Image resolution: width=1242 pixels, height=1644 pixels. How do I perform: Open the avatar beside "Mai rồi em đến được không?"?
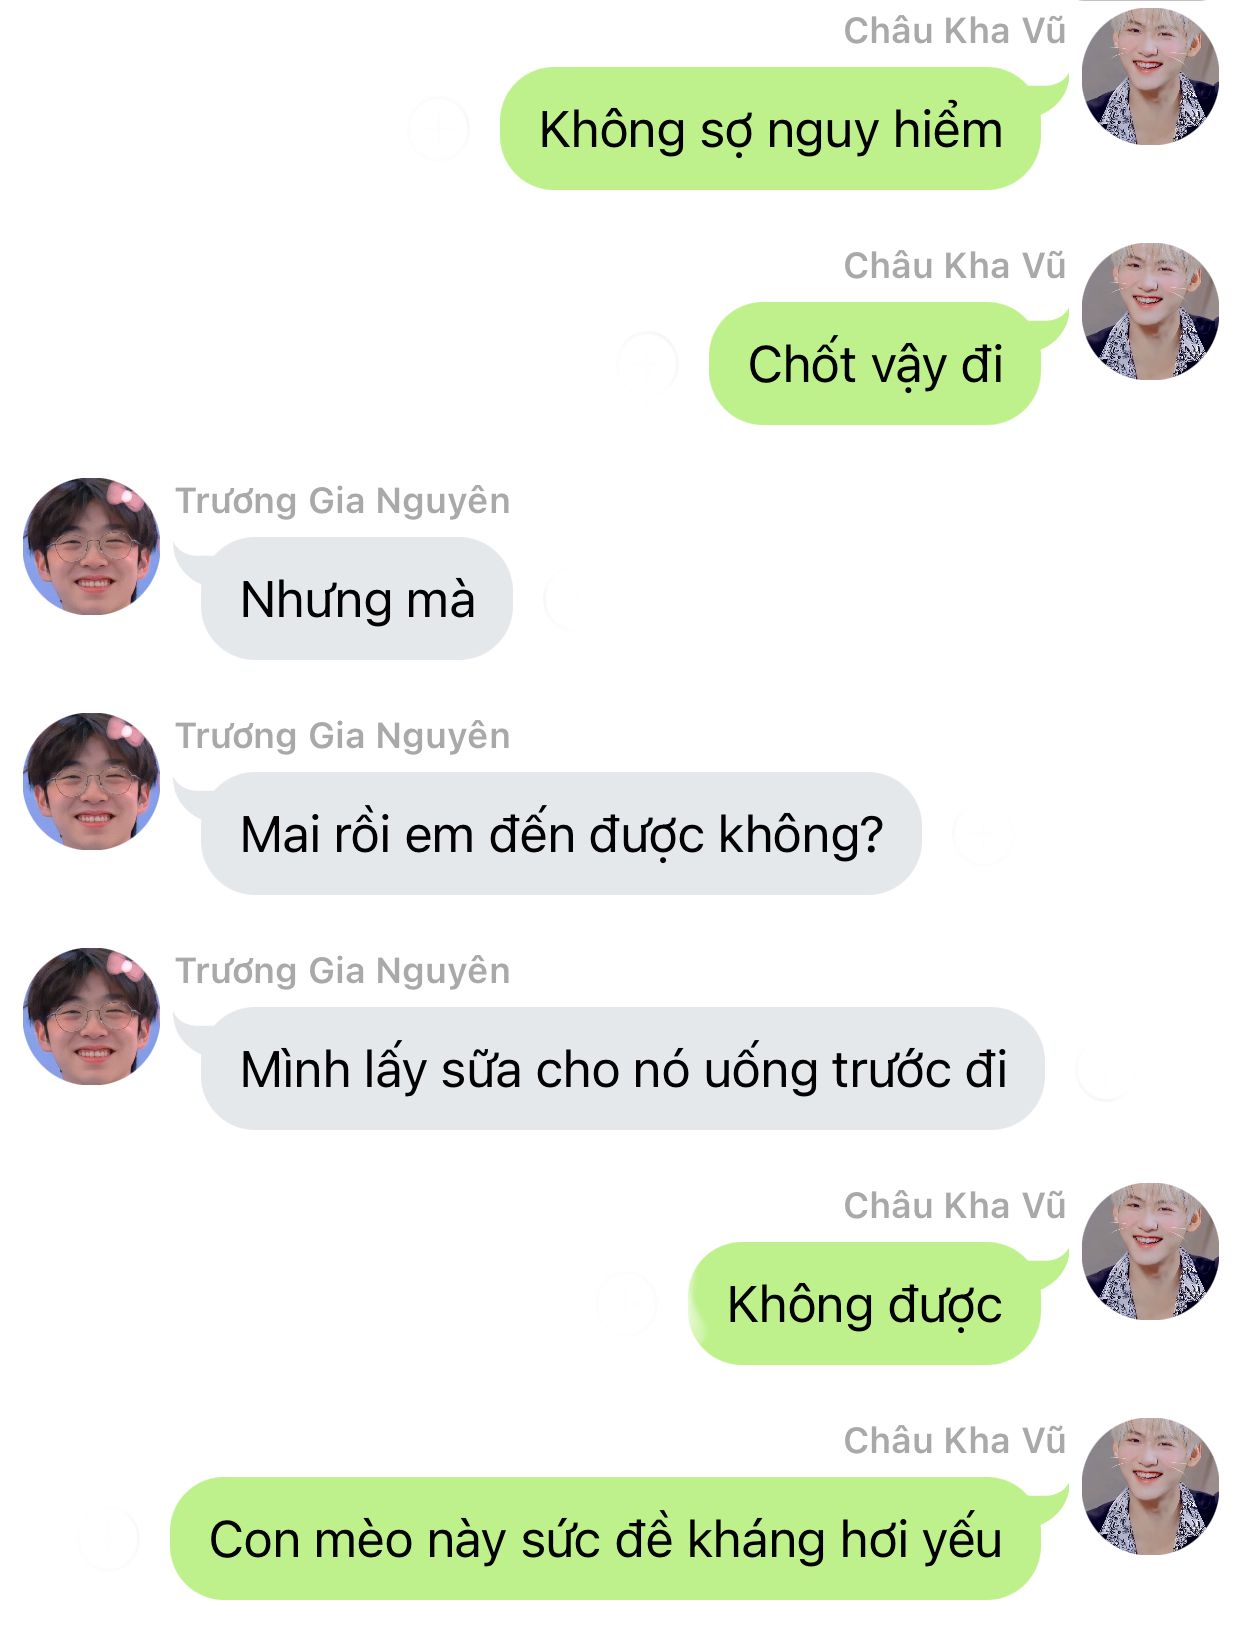click(x=92, y=781)
